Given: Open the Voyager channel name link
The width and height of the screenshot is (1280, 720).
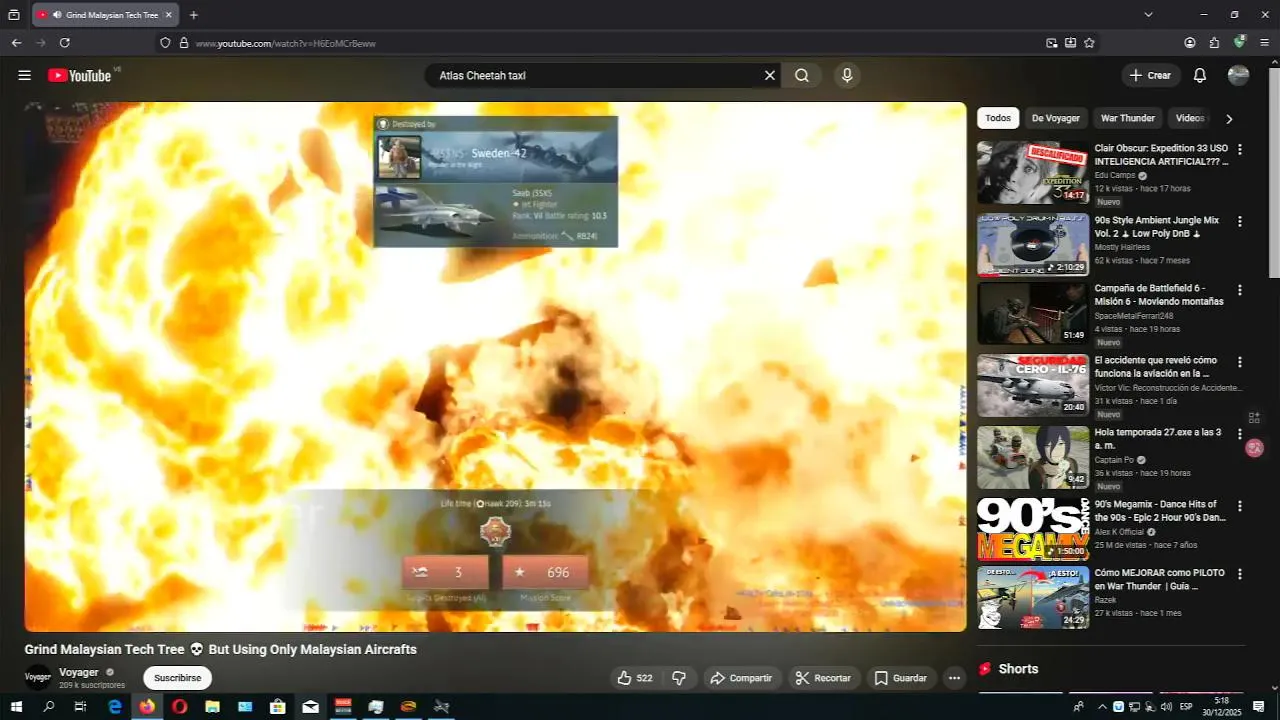Looking at the screenshot, I should (79, 672).
